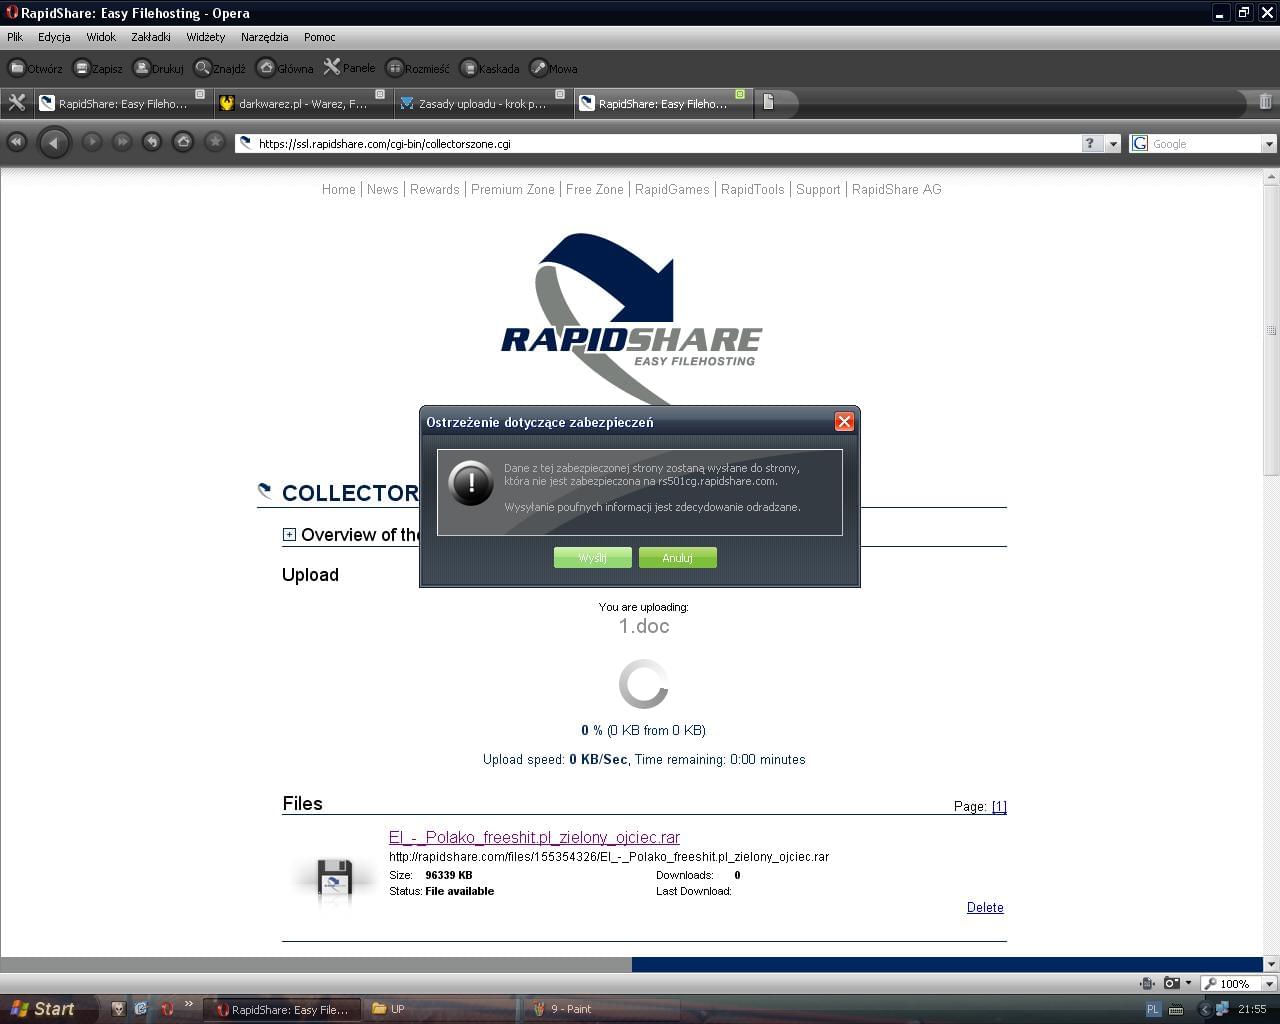Open the Support link
The image size is (1280, 1024).
tap(818, 189)
